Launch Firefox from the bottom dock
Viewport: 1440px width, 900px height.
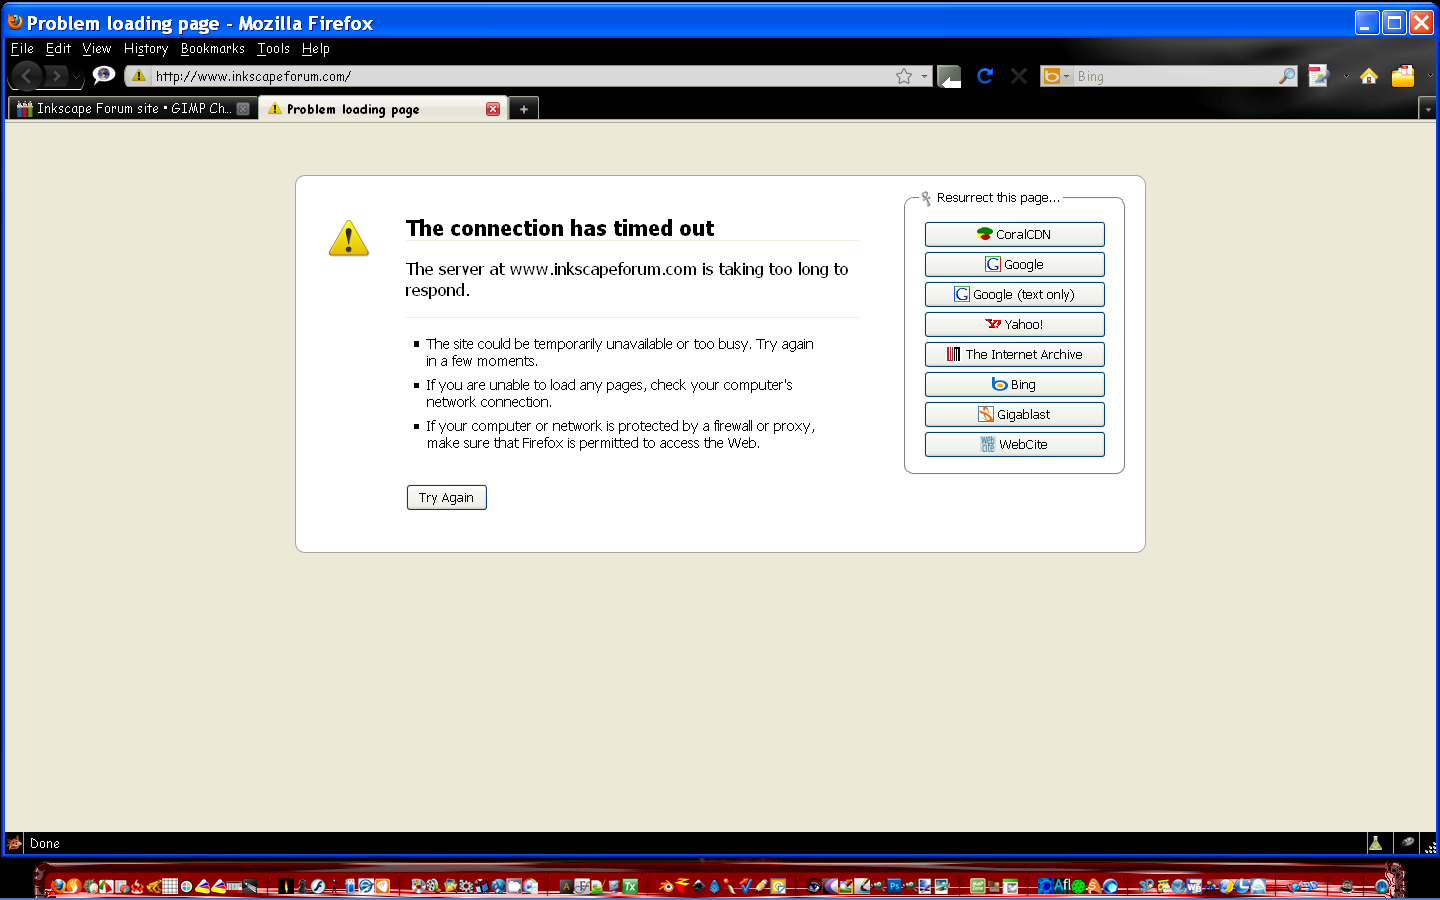pyautogui.click(x=58, y=886)
